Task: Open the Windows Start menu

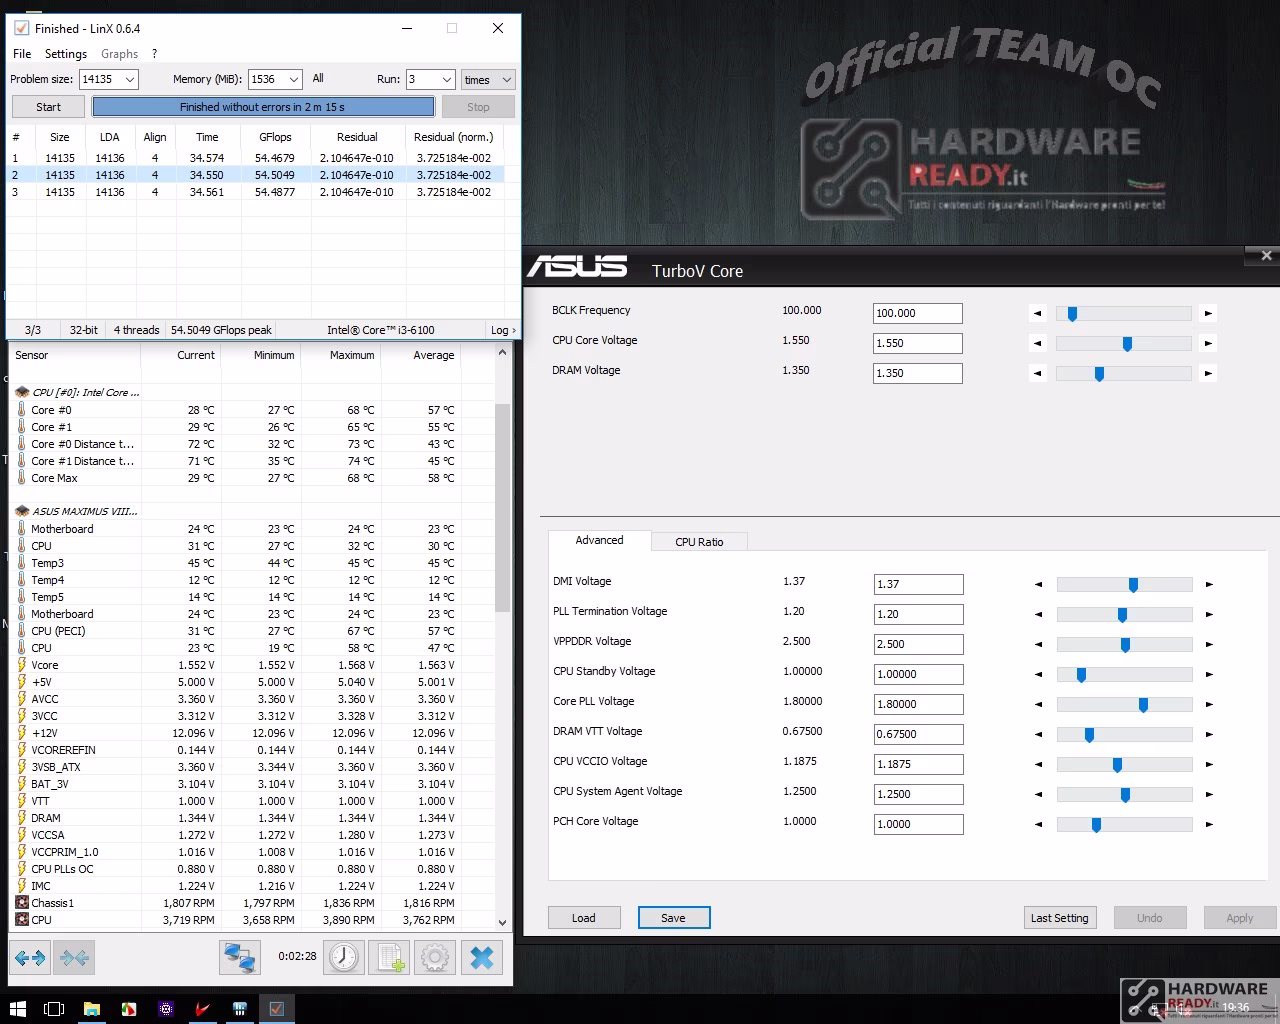Action: [x=17, y=1008]
